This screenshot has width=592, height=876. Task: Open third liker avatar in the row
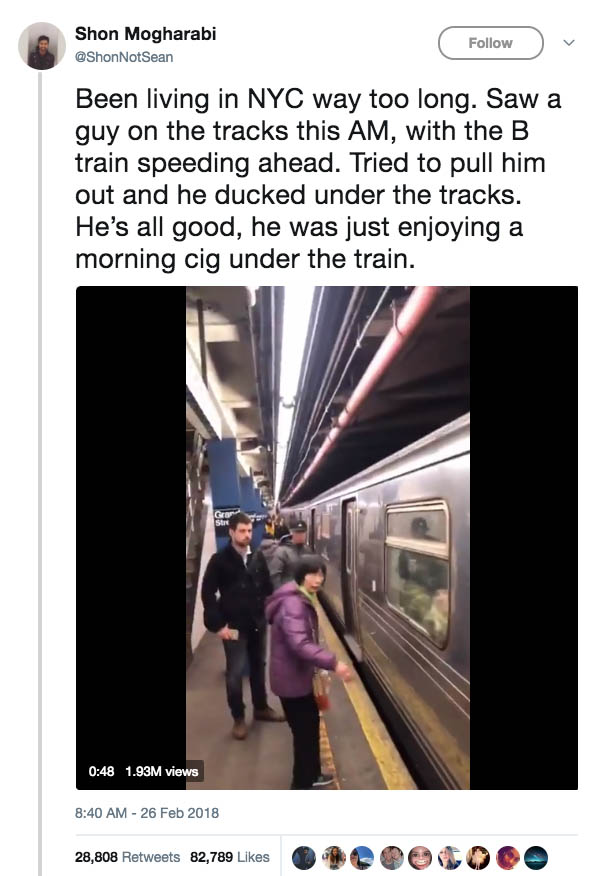click(x=362, y=858)
